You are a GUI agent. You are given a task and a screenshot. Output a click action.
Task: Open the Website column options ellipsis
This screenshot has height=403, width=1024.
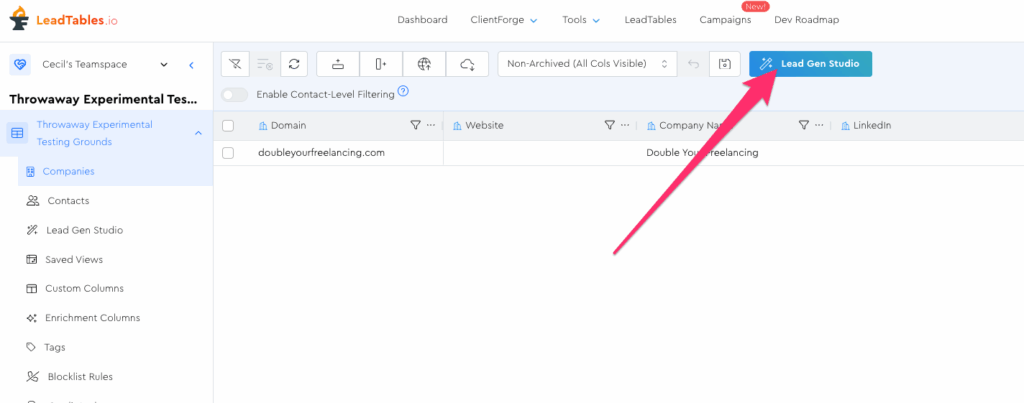[625, 125]
